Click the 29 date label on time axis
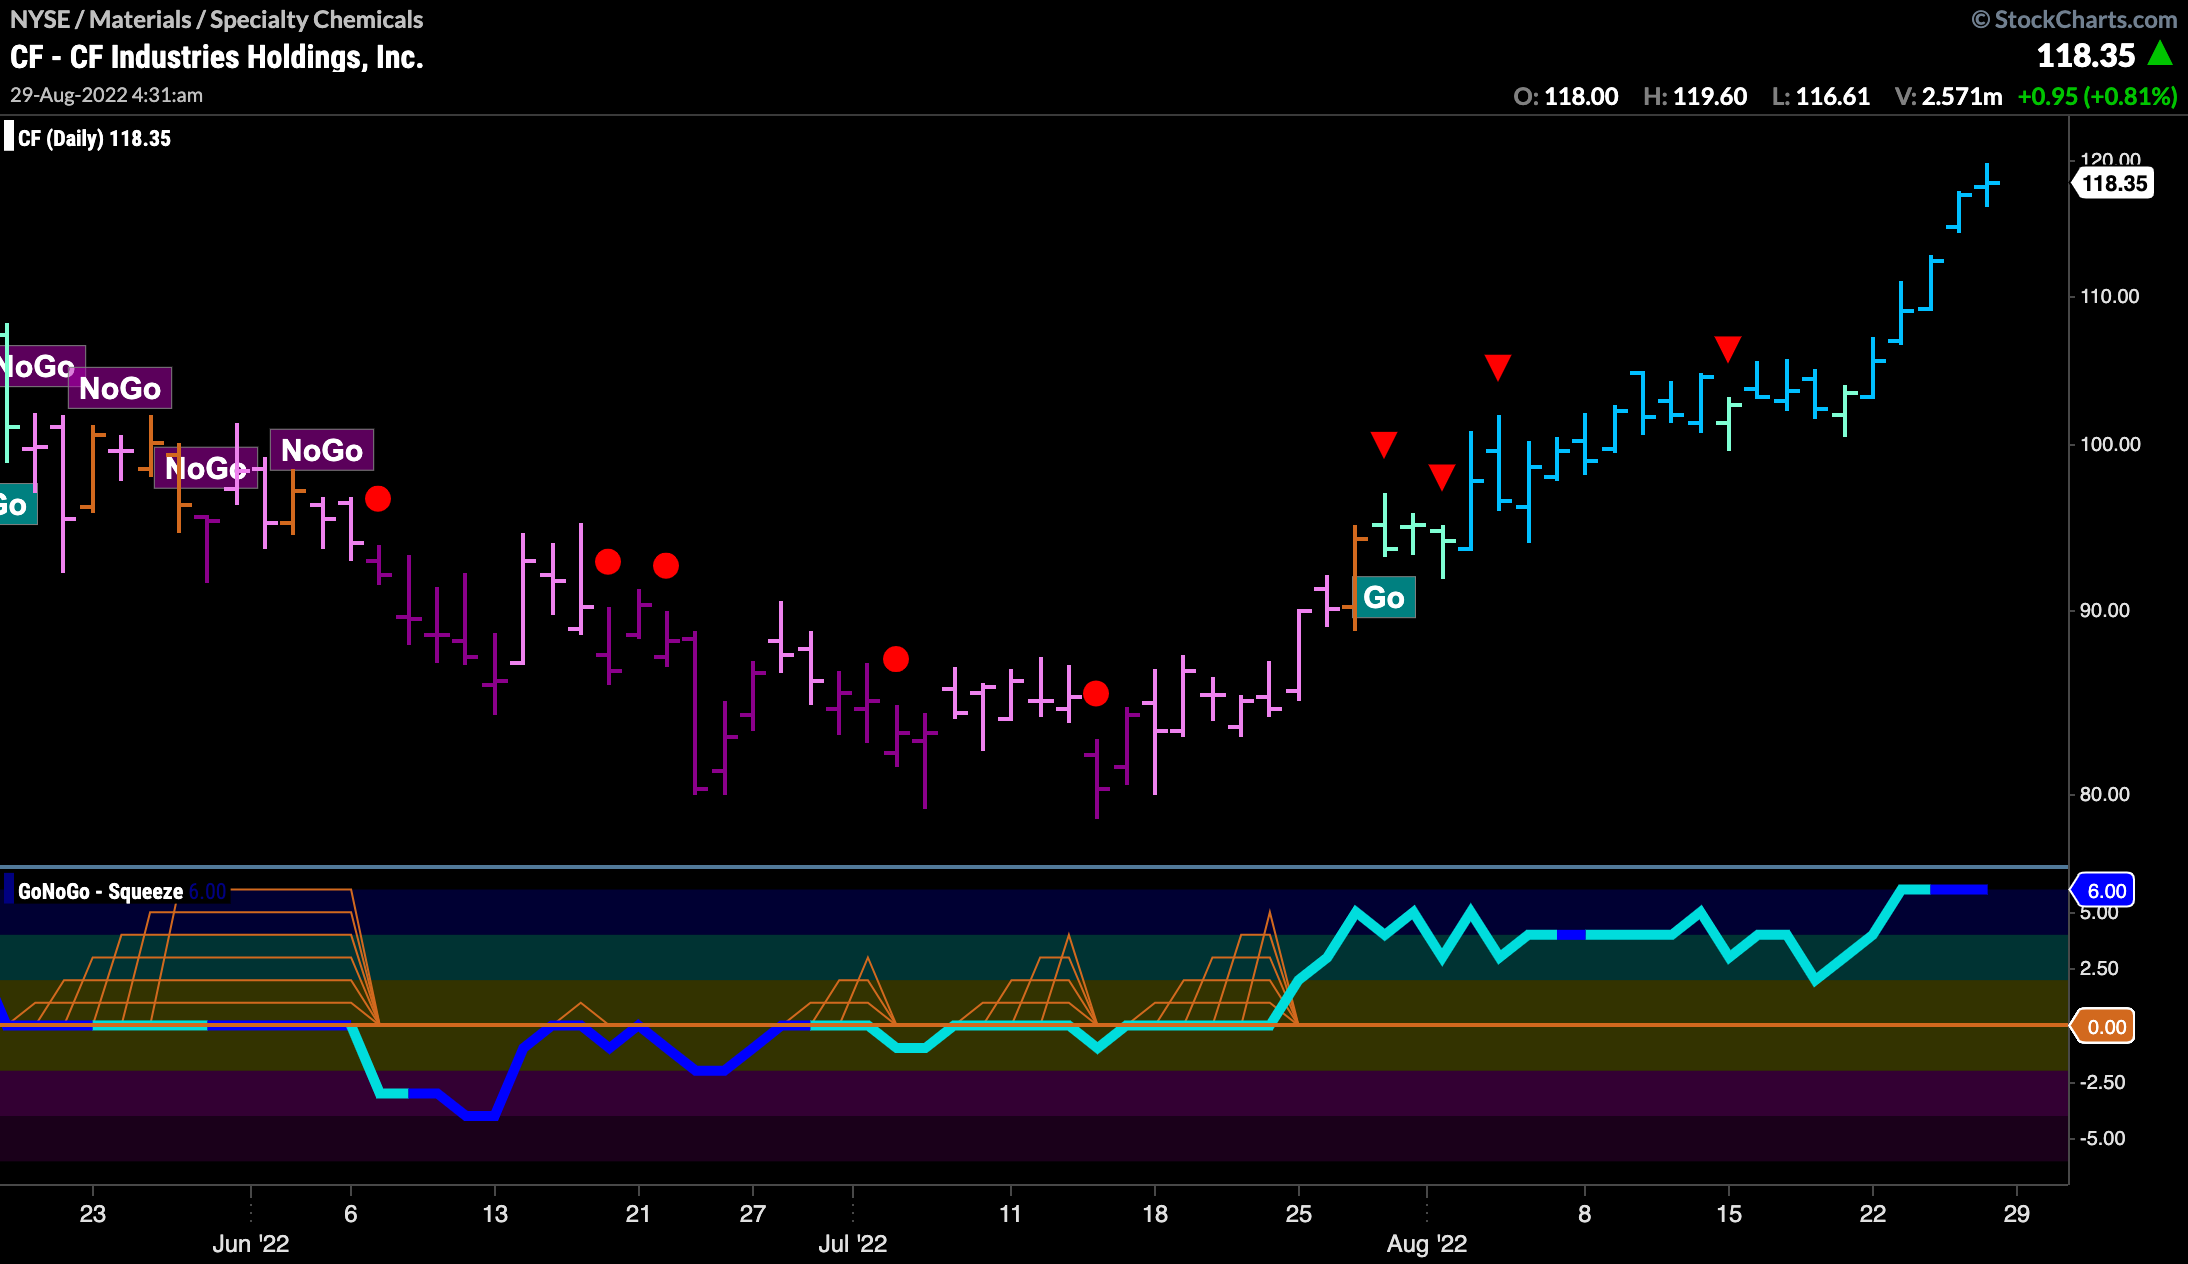 (x=2017, y=1214)
